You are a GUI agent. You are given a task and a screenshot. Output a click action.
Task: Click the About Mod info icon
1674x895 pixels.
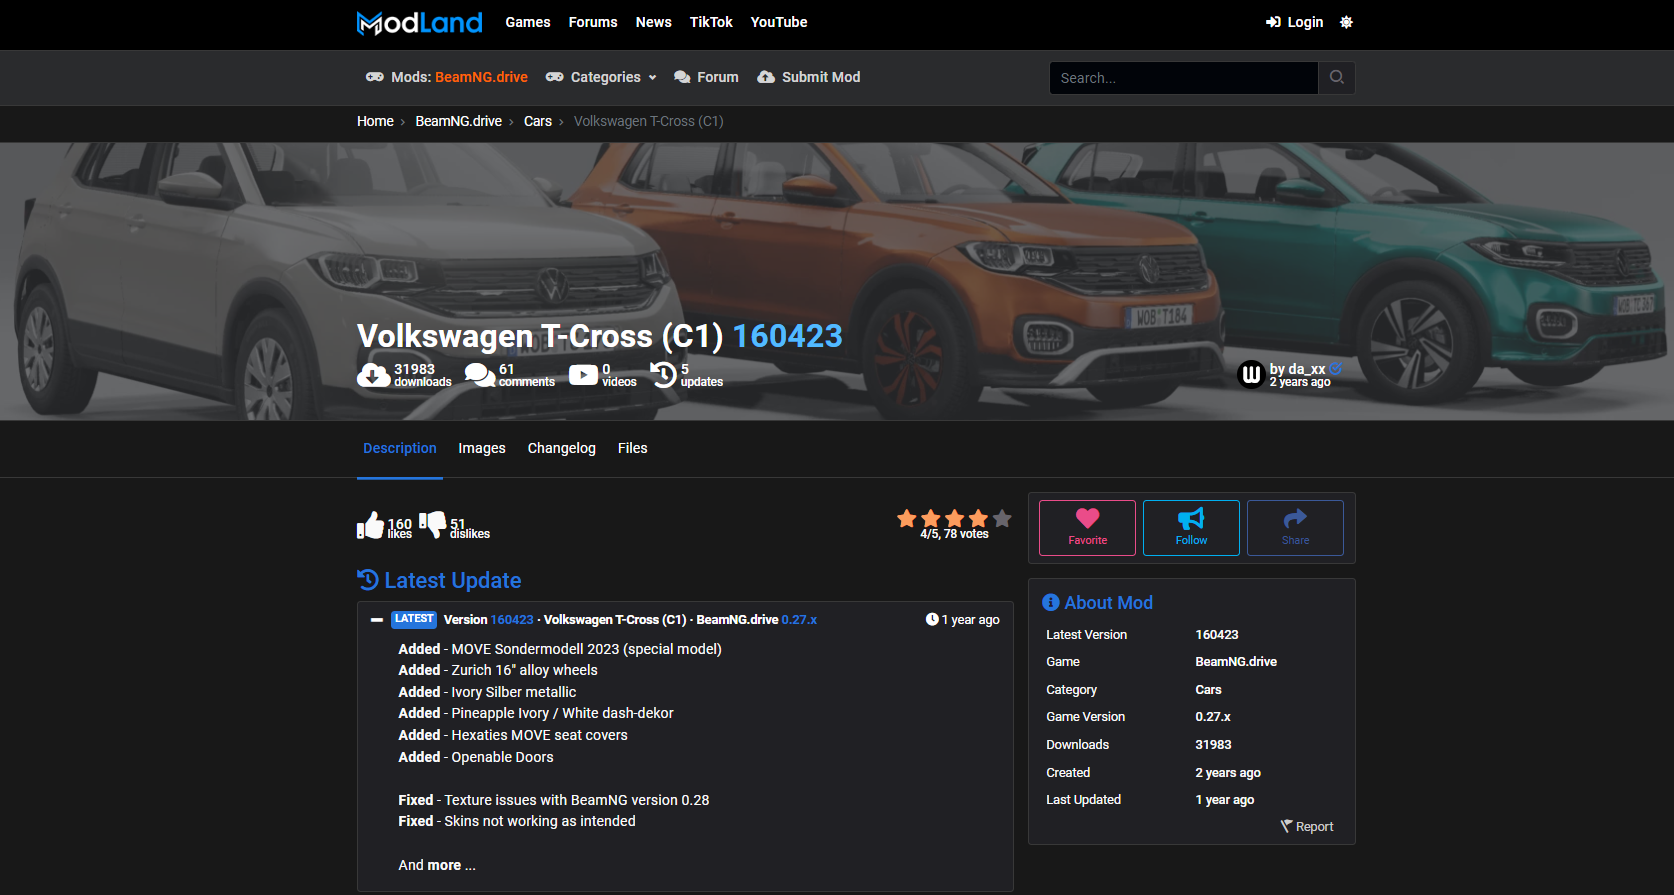1050,602
